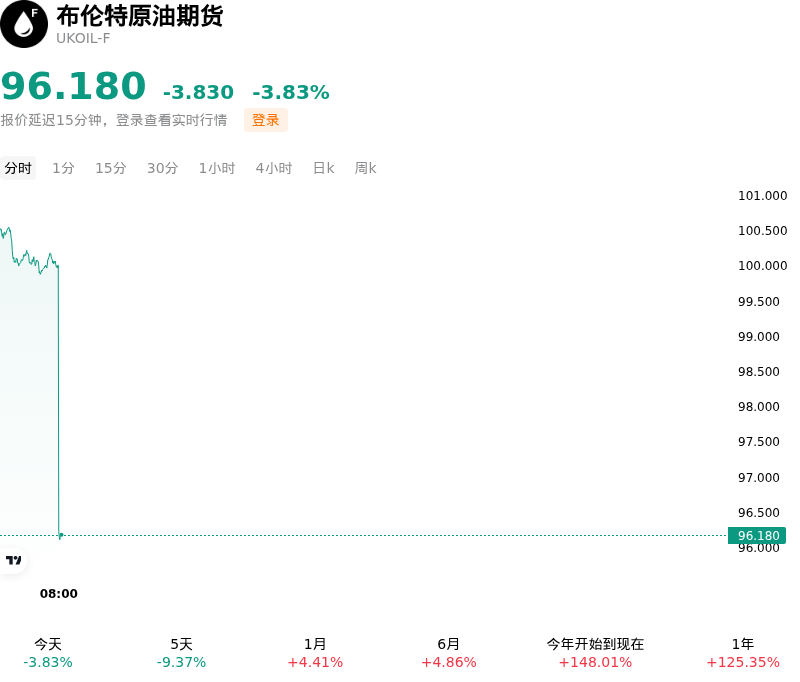Click the 08:00 time axis label
The height and width of the screenshot is (682, 800).
[59, 593]
